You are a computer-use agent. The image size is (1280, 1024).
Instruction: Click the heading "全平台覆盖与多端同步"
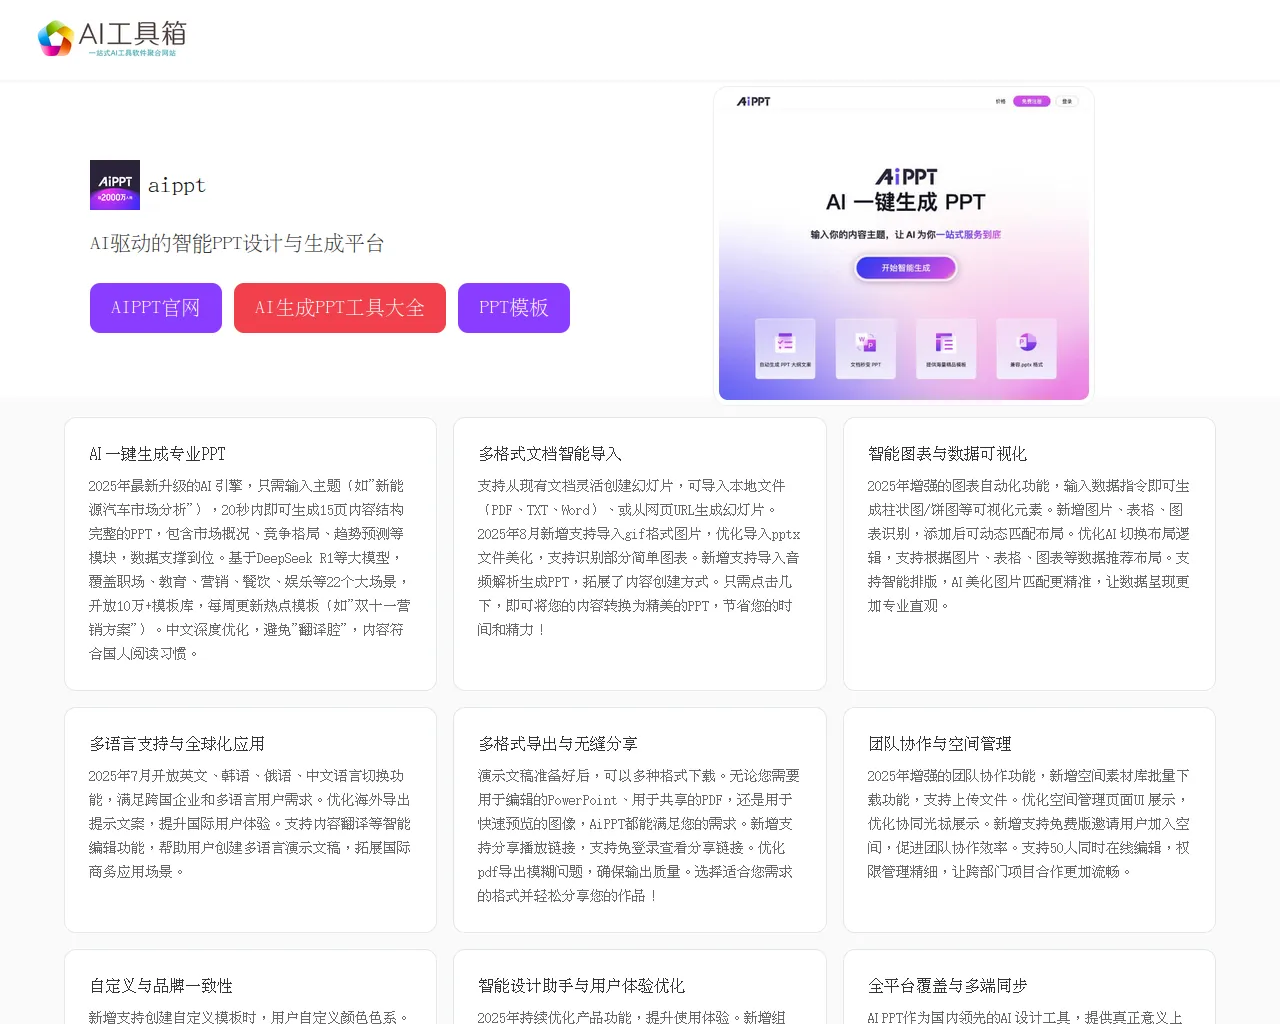pyautogui.click(x=948, y=986)
